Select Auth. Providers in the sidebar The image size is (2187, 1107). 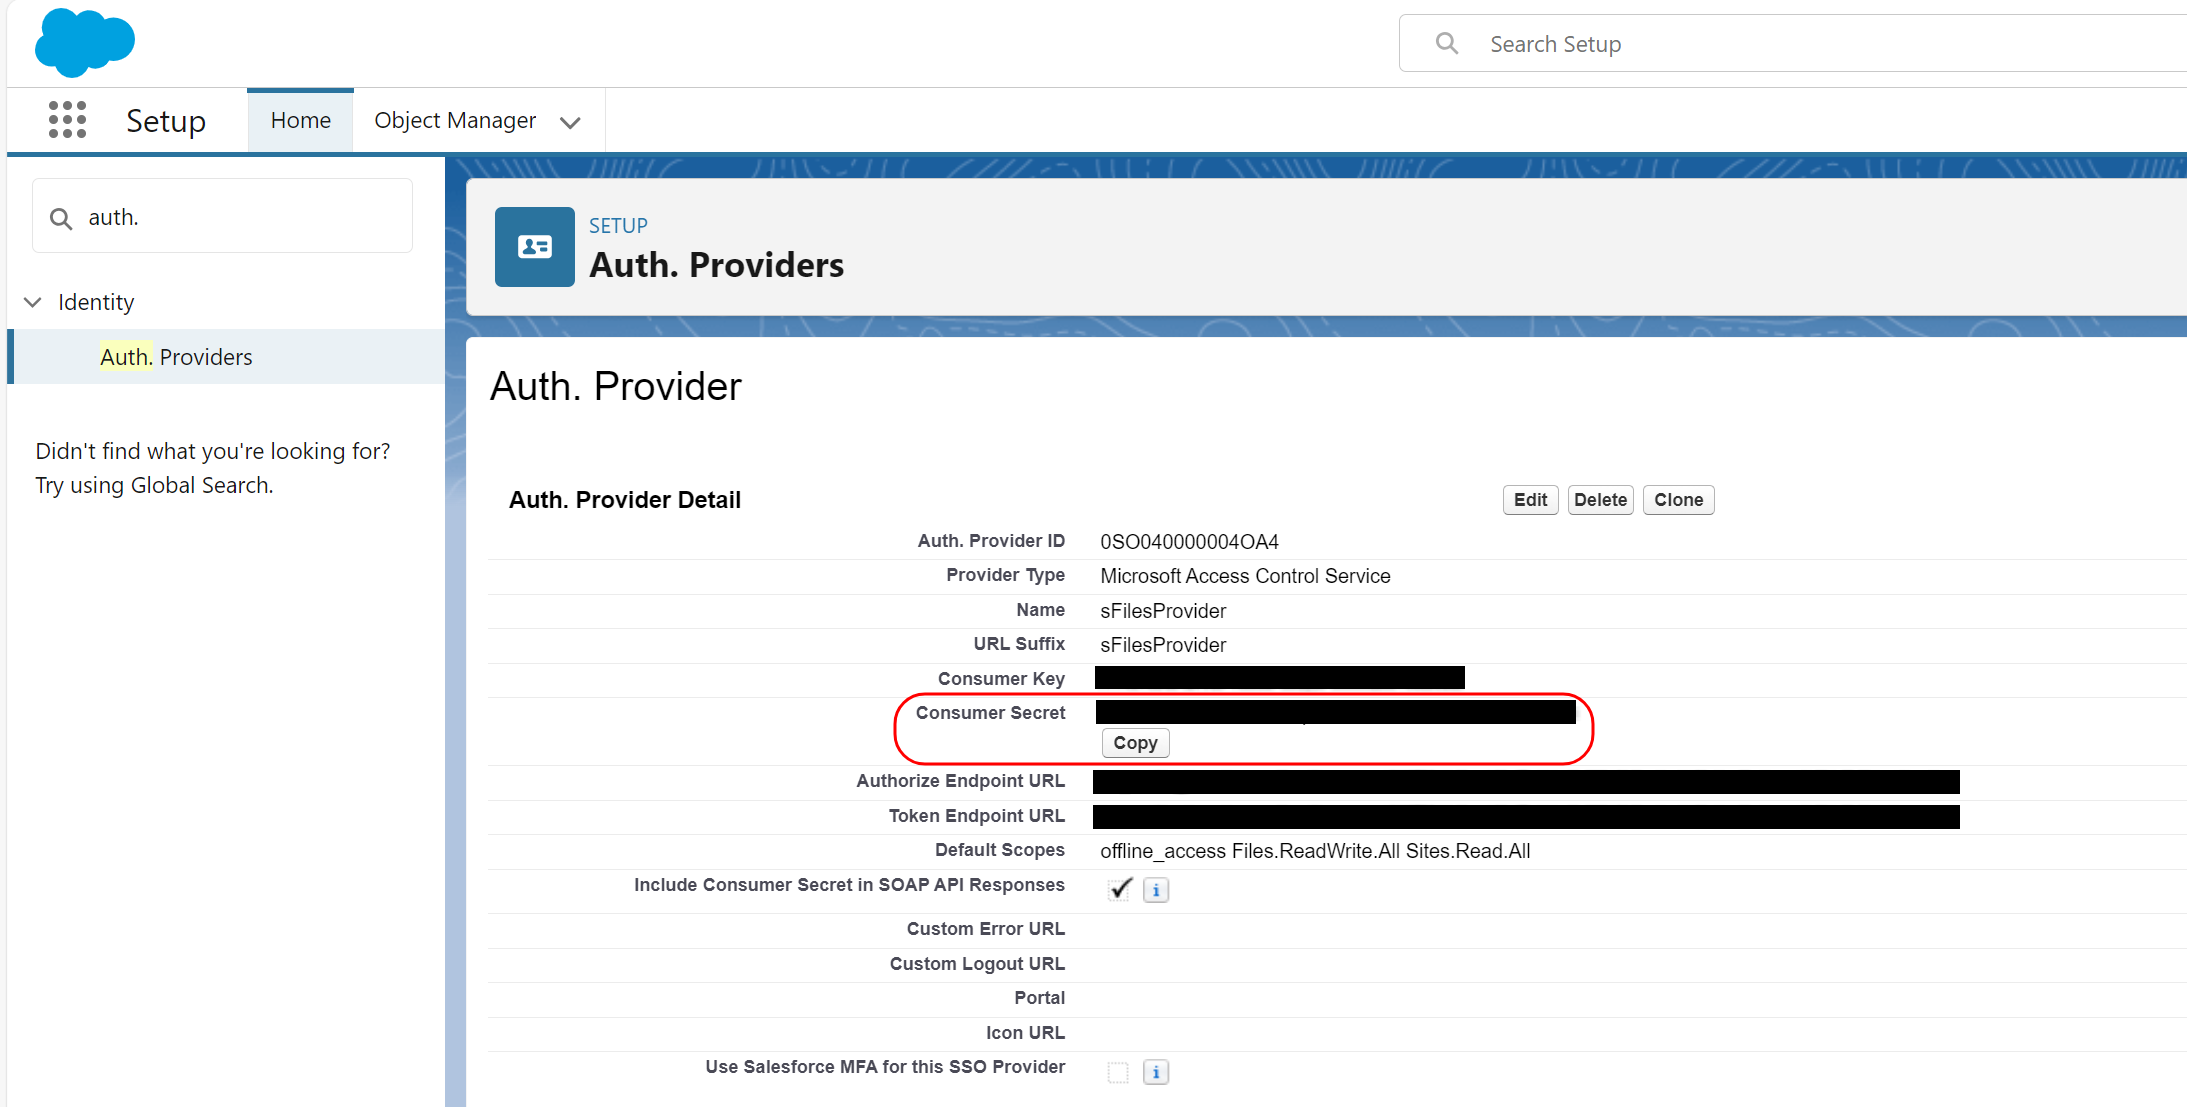(226, 357)
